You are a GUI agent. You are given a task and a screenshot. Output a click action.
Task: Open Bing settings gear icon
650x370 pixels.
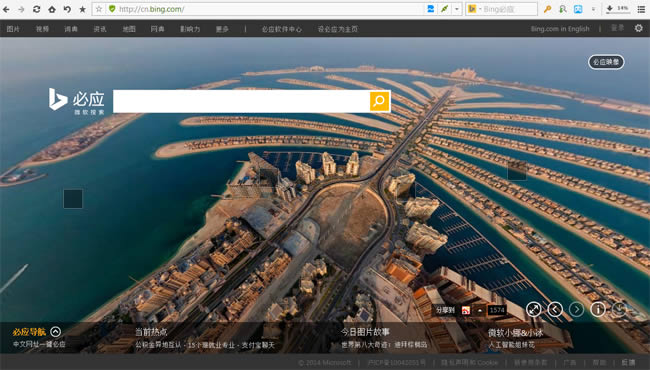(x=639, y=28)
